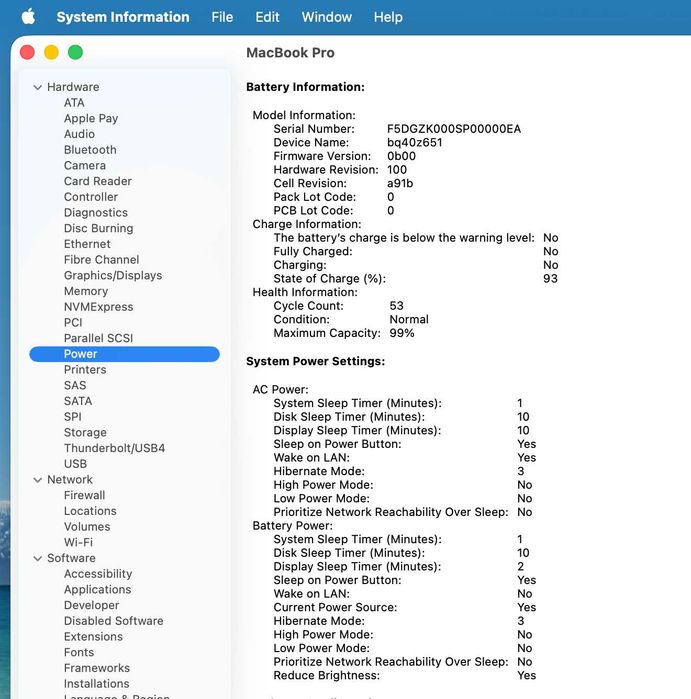The image size is (691, 699).
Task: Select Audio in the sidebar
Action: pos(79,134)
